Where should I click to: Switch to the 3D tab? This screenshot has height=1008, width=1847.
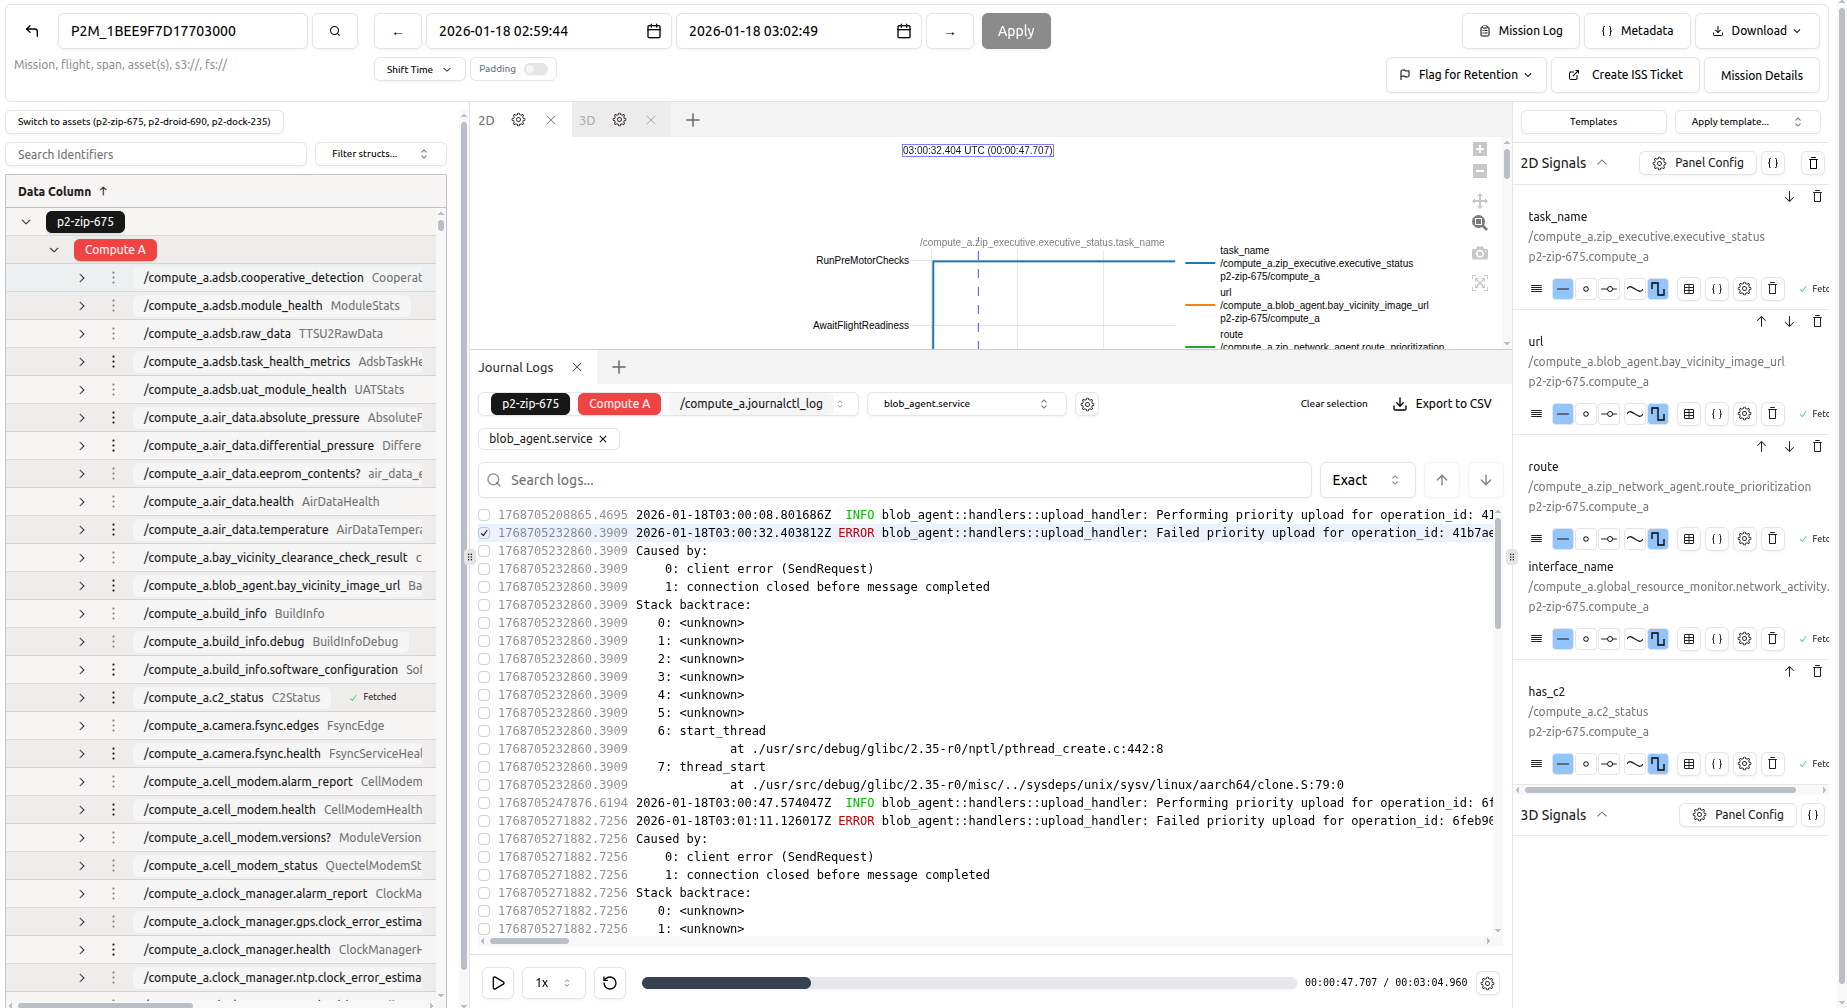point(587,120)
